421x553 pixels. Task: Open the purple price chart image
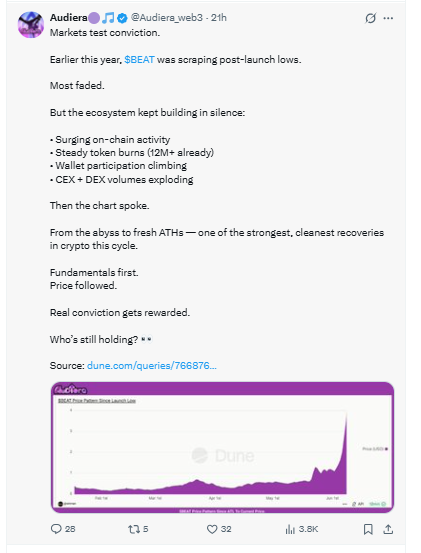tap(222, 447)
